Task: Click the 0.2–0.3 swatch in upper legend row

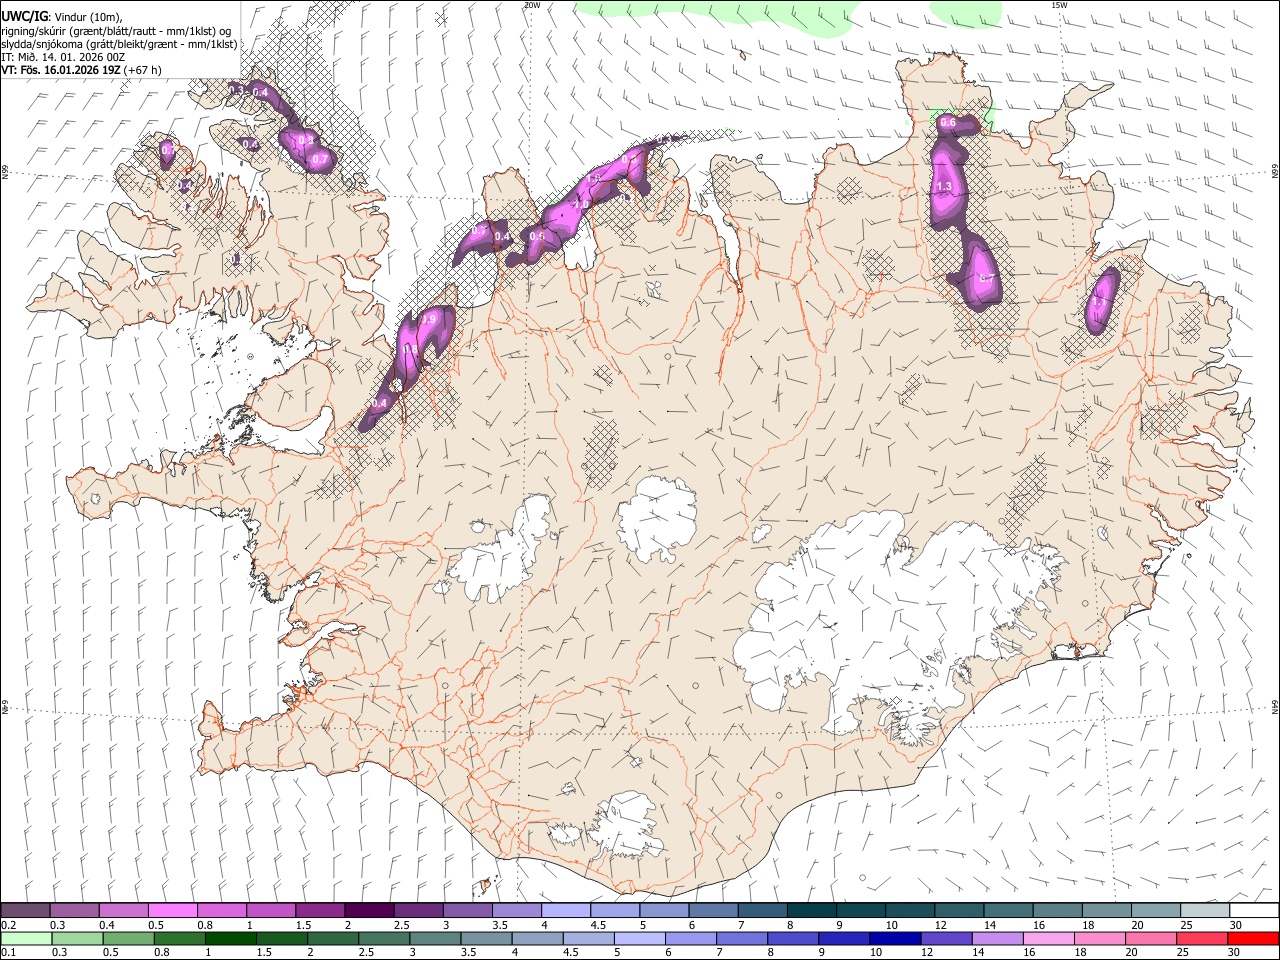Action: (x=25, y=910)
